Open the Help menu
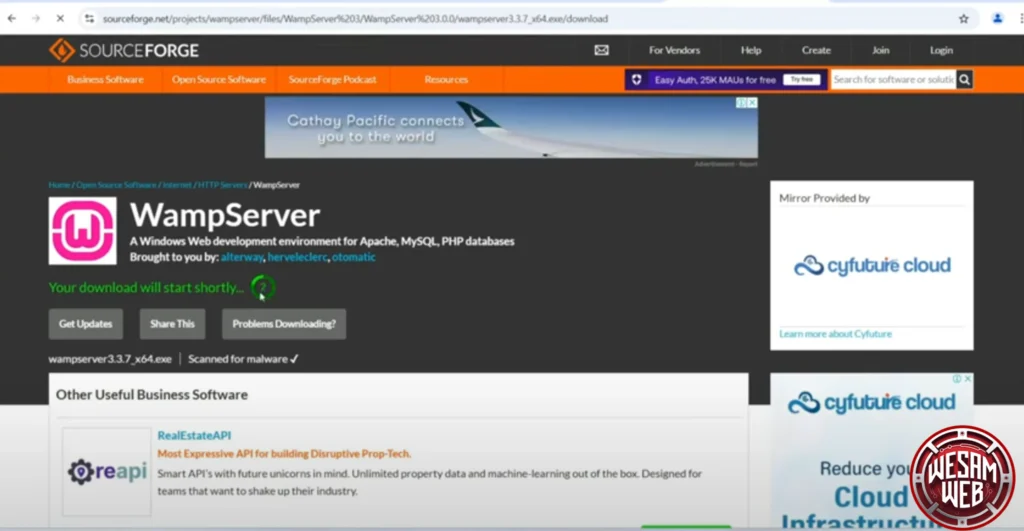 click(751, 50)
